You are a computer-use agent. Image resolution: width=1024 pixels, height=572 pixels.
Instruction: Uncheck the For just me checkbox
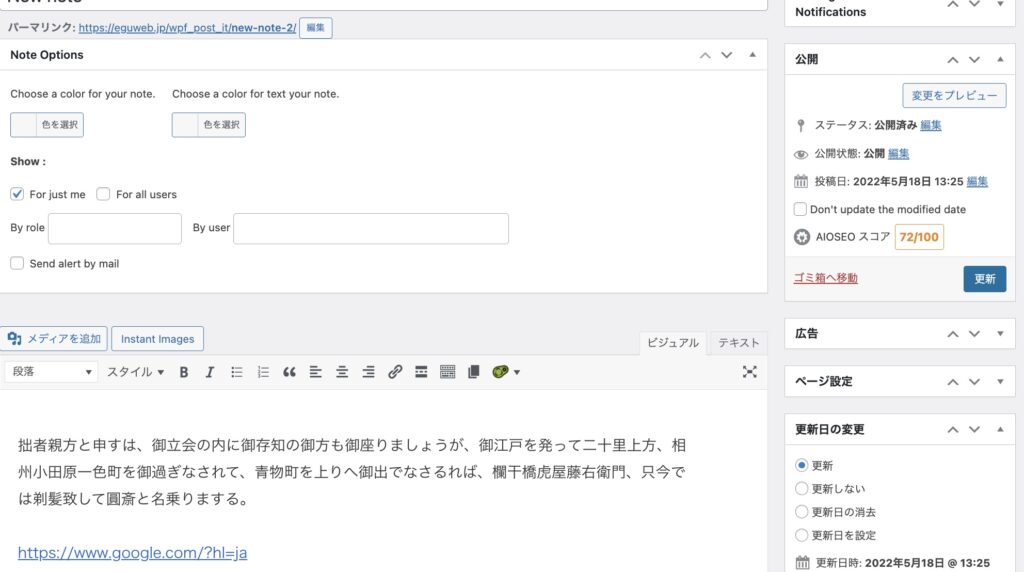pos(17,194)
